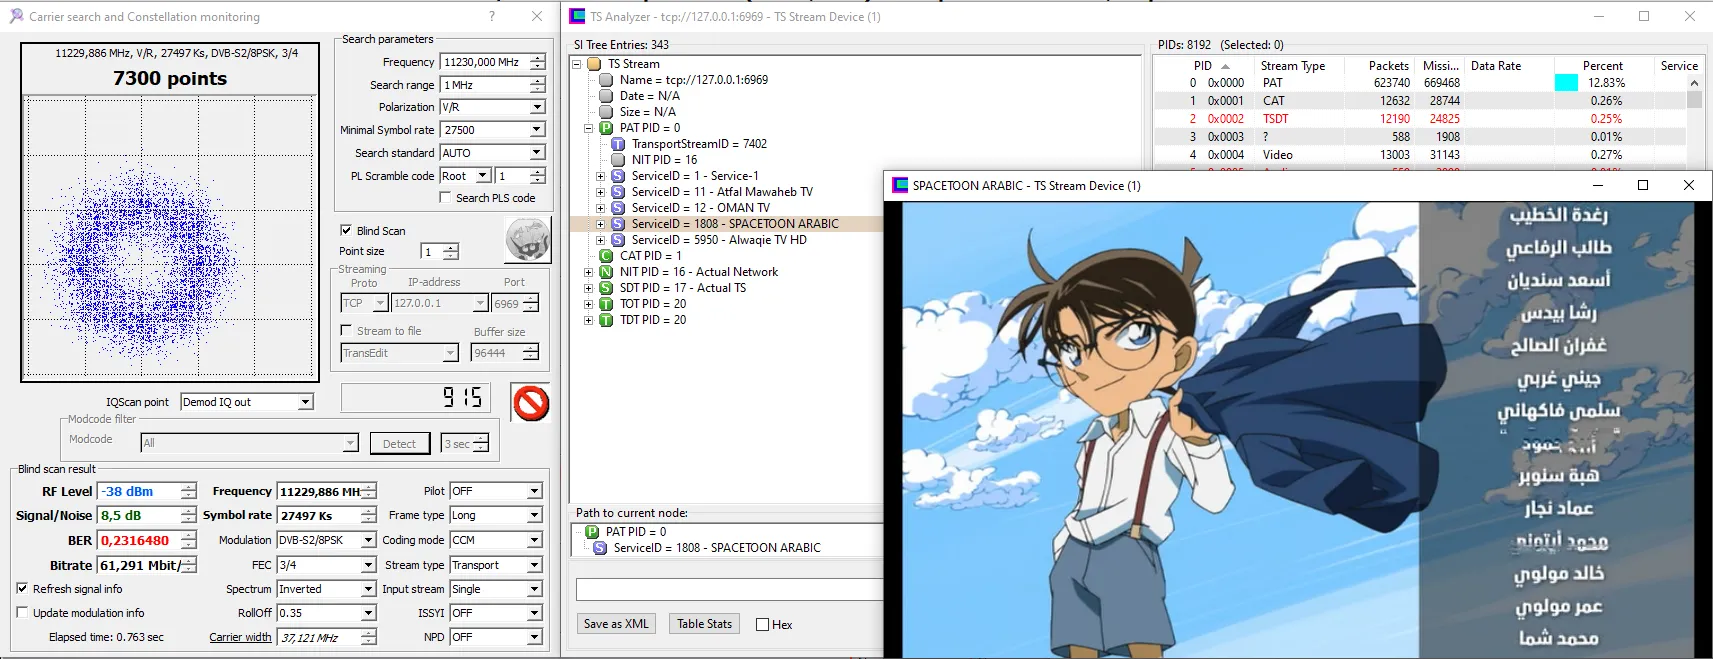Select the SPACETOON ARABIC service entry

[734, 224]
